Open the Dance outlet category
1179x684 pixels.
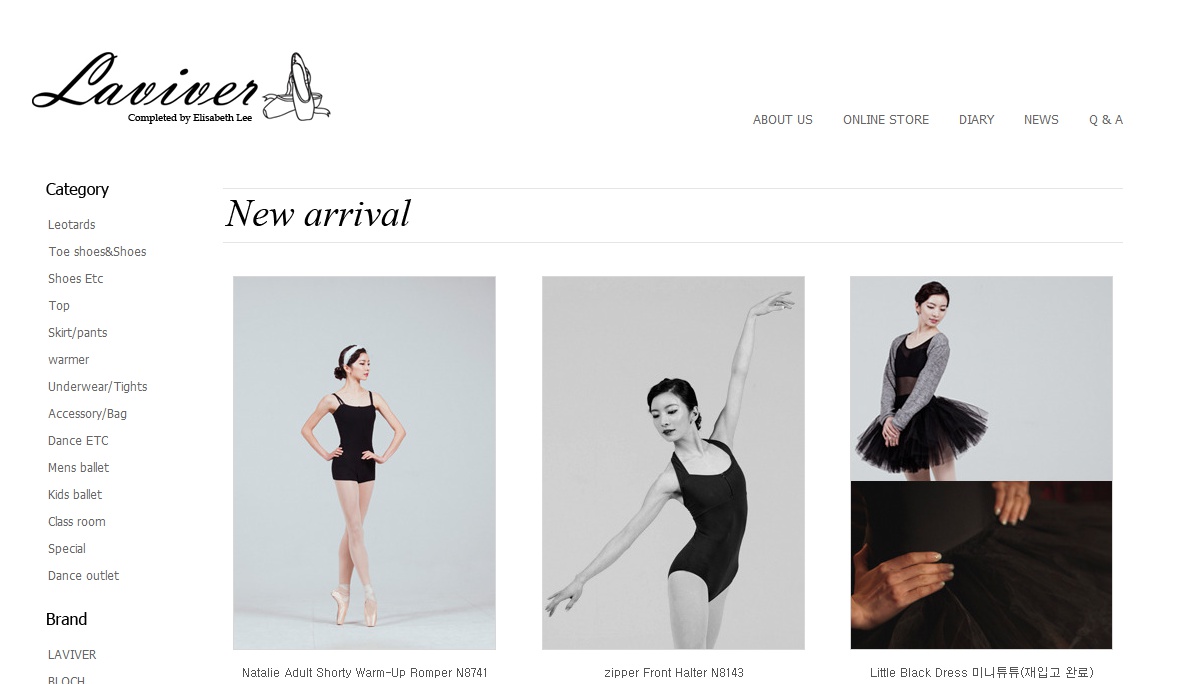coord(83,576)
